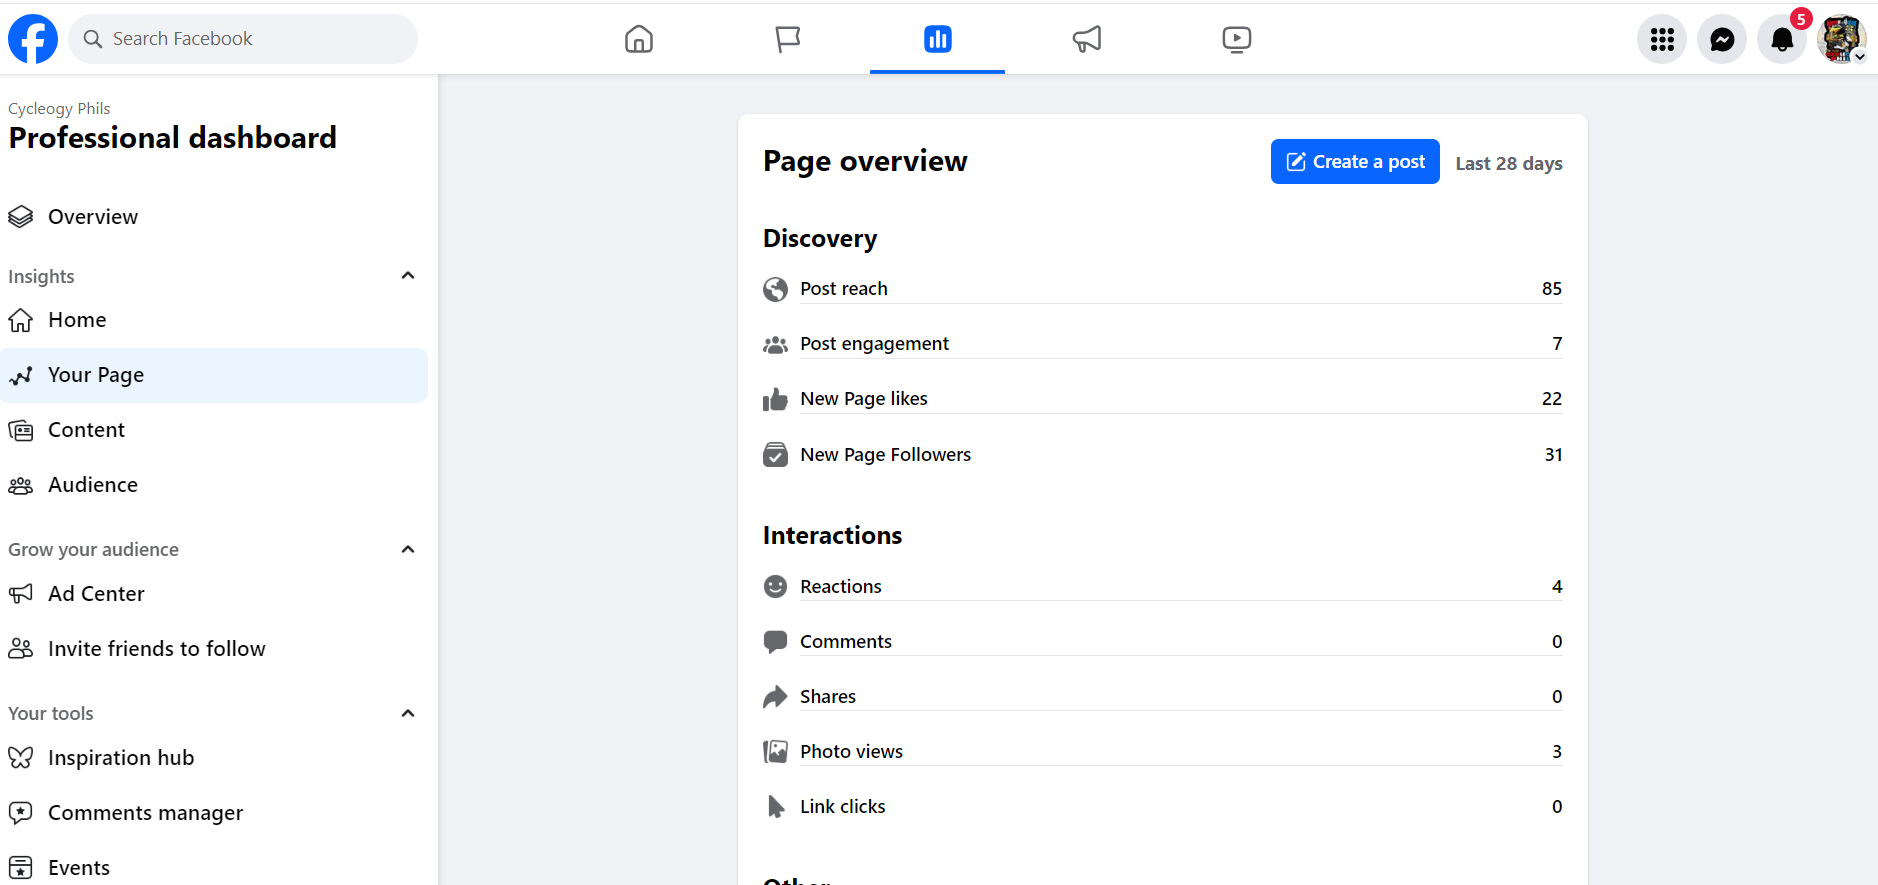Open the Home feed icon in top bar
Screen dimensions: 1878x885
(x=638, y=39)
